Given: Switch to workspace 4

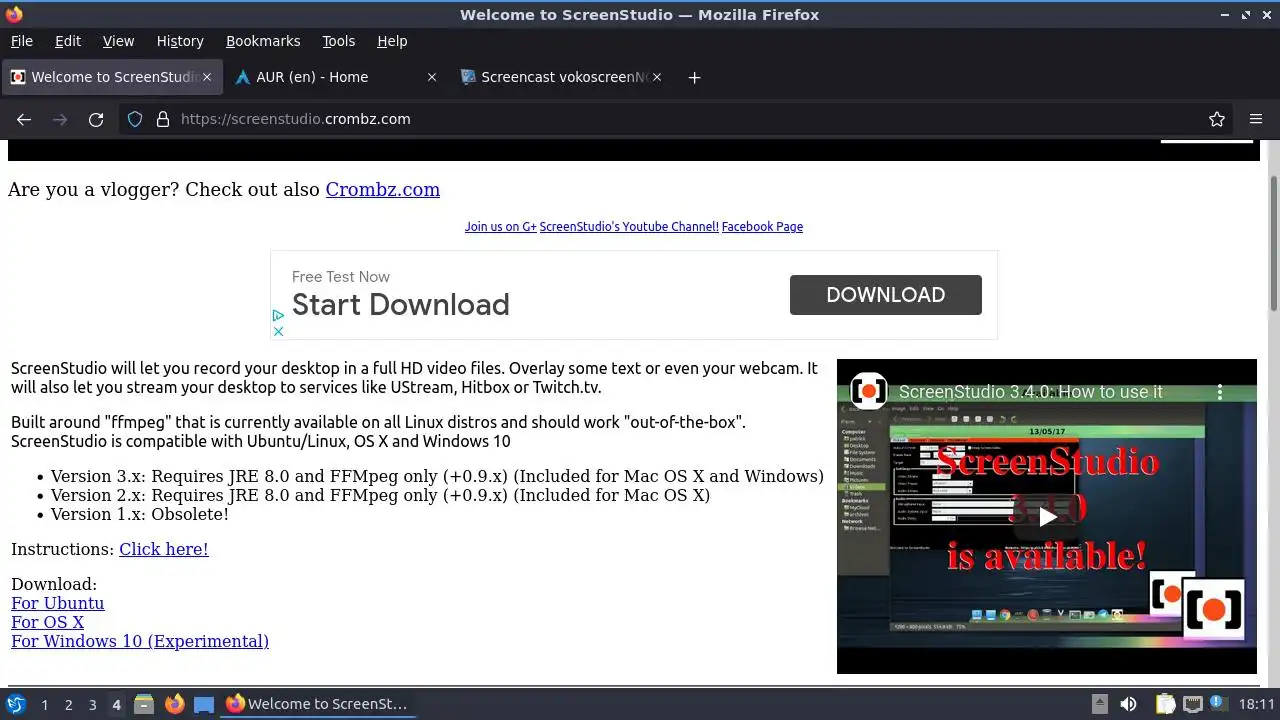Looking at the screenshot, I should pos(116,705).
